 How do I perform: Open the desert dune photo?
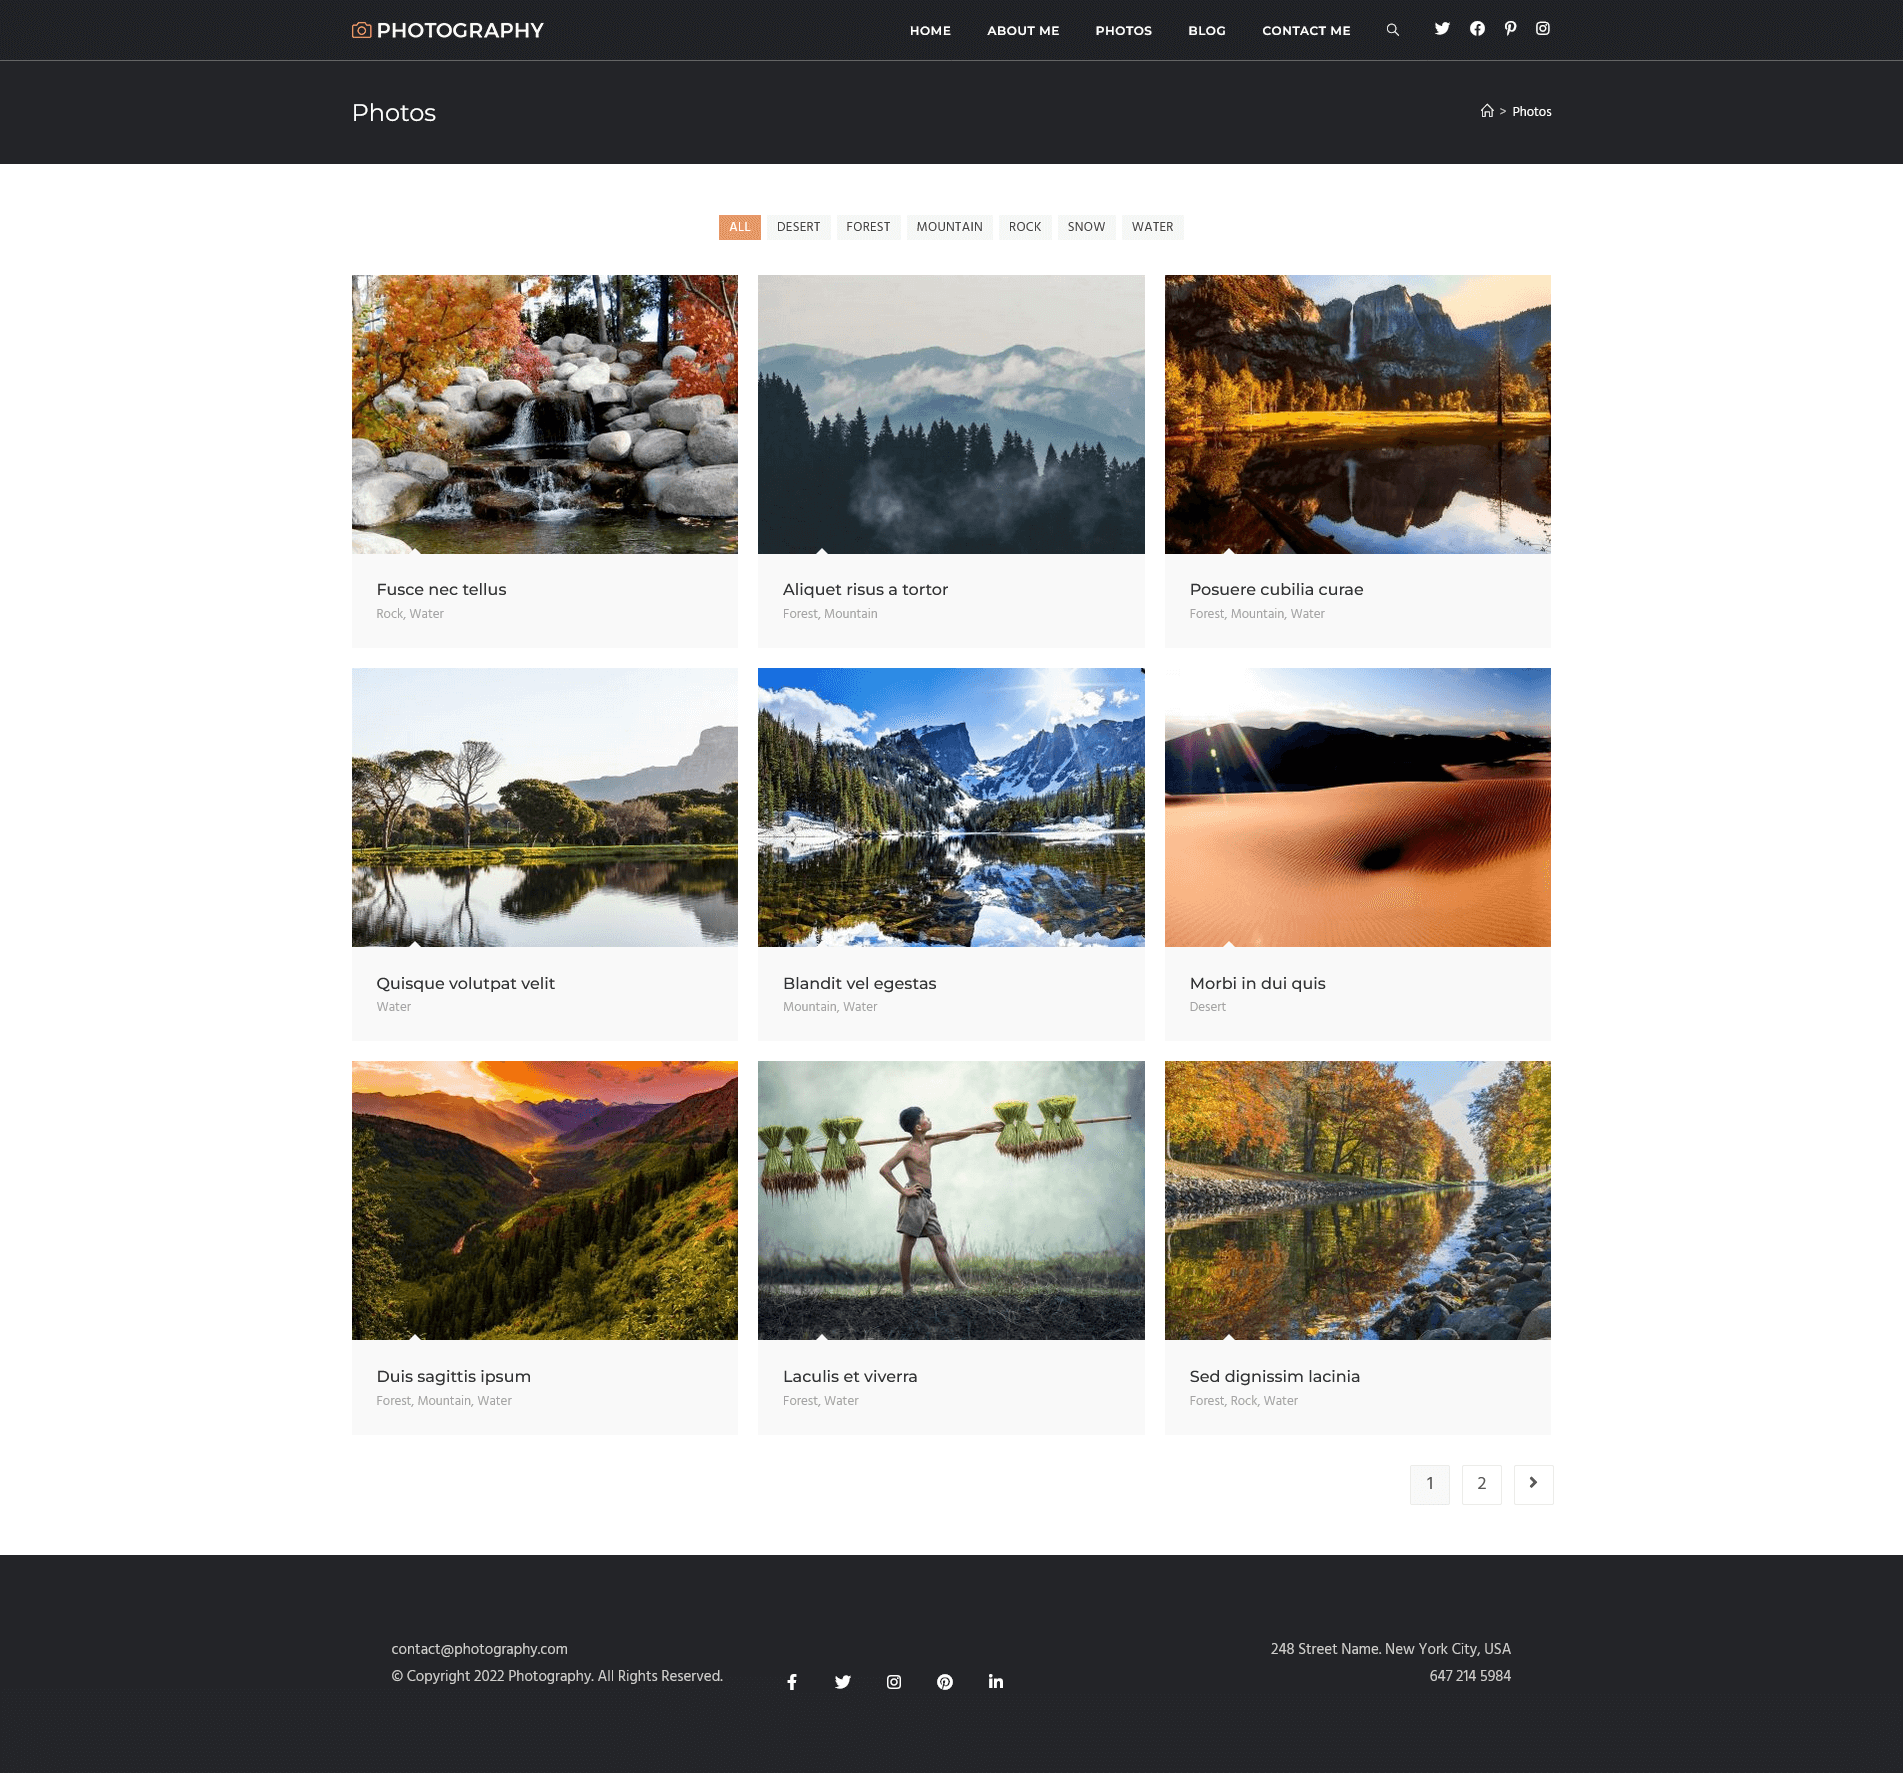1358,807
